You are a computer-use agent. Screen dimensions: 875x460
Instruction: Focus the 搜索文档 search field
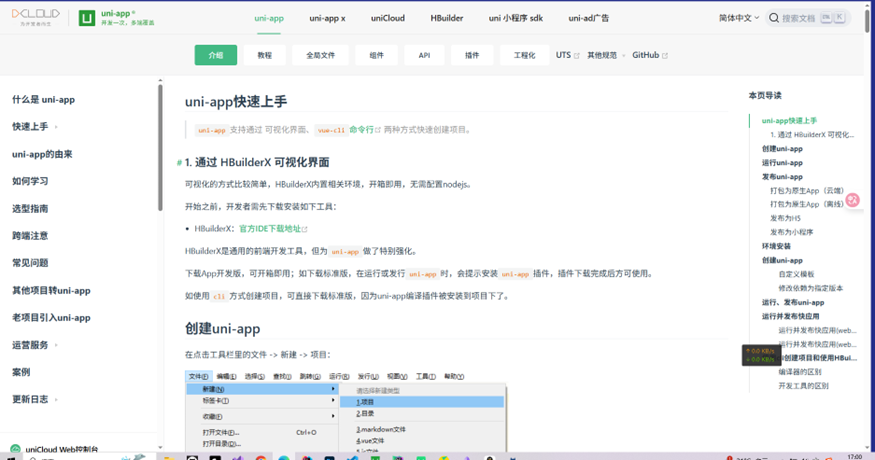(x=807, y=18)
